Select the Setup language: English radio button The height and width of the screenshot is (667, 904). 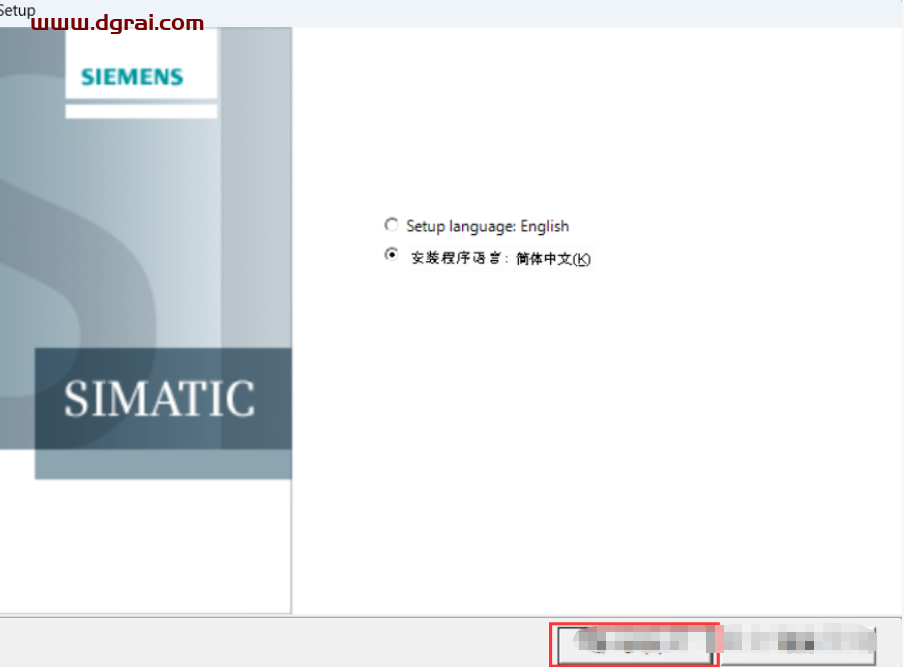pos(391,226)
